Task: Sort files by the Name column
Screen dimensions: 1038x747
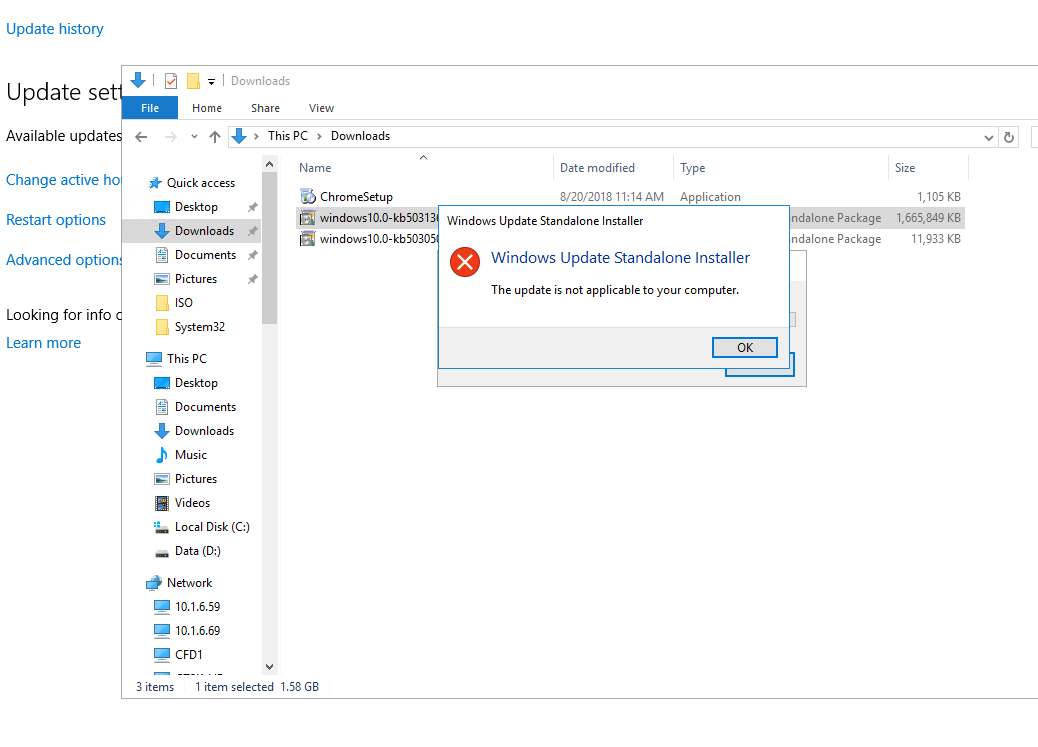Action: pyautogui.click(x=314, y=168)
